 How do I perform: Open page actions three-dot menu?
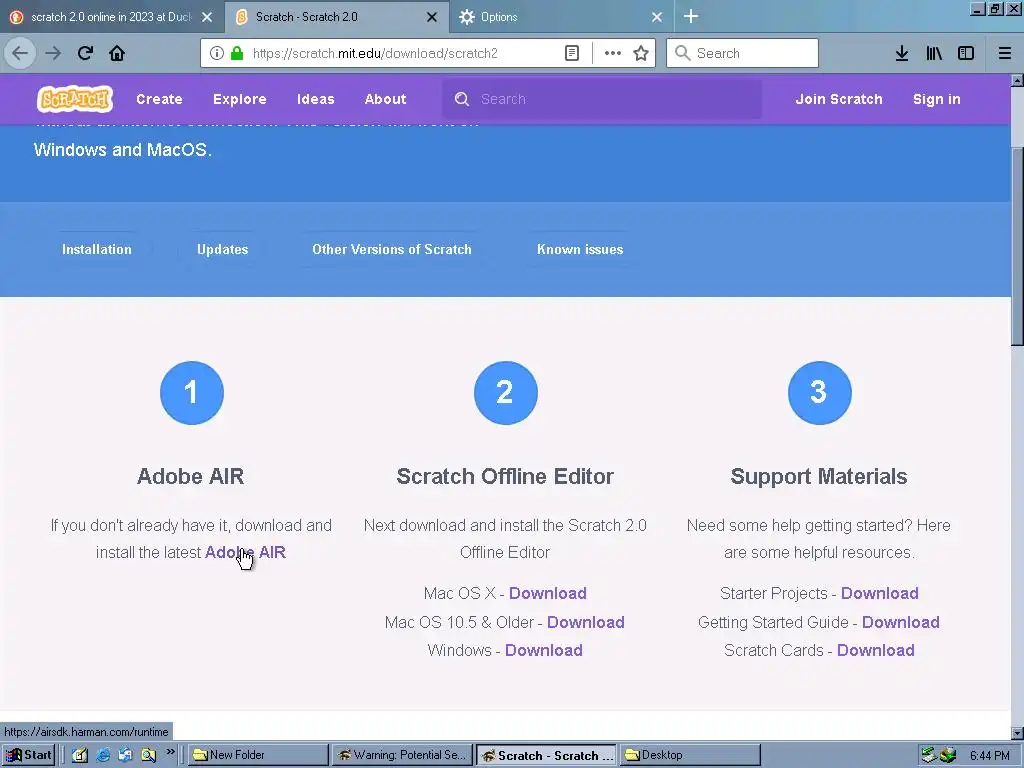(613, 53)
